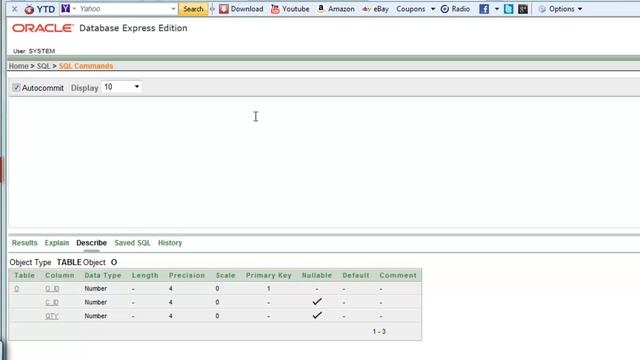Viewport: 640px width, 360px height.
Task: Close the YTD toolbar with X
Action: point(15,9)
